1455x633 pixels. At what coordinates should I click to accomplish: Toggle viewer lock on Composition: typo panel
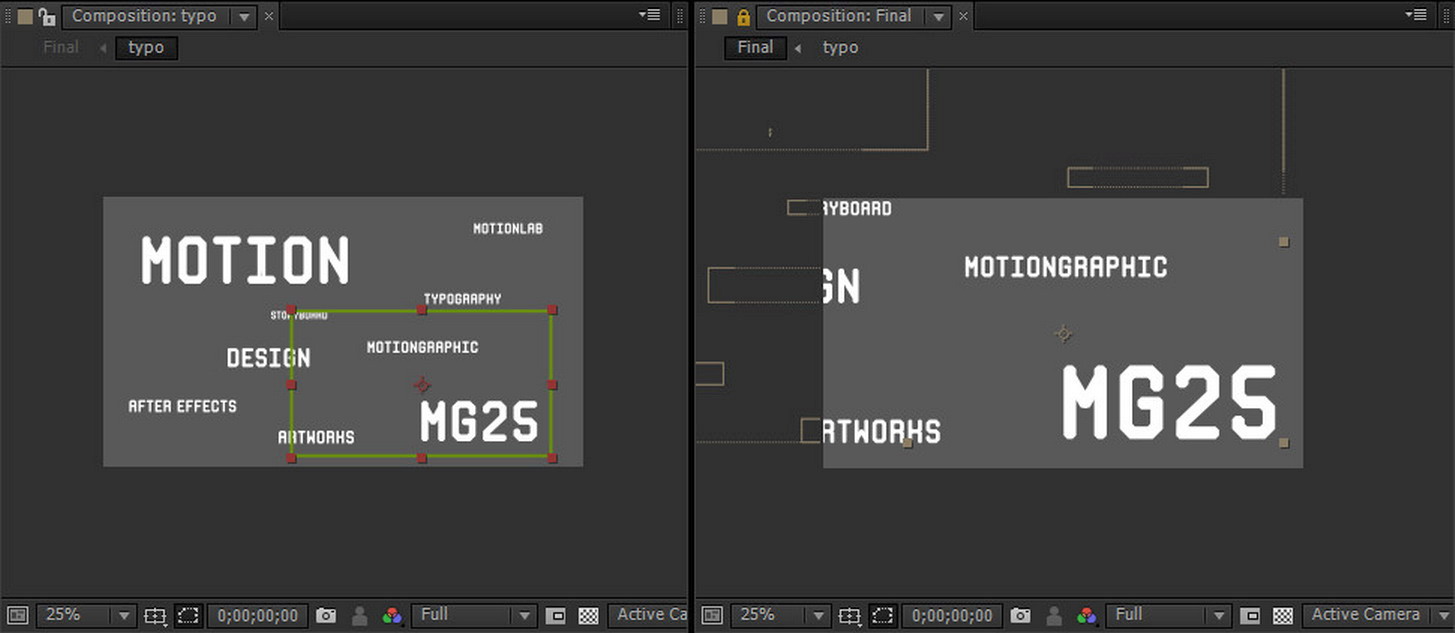coord(46,16)
